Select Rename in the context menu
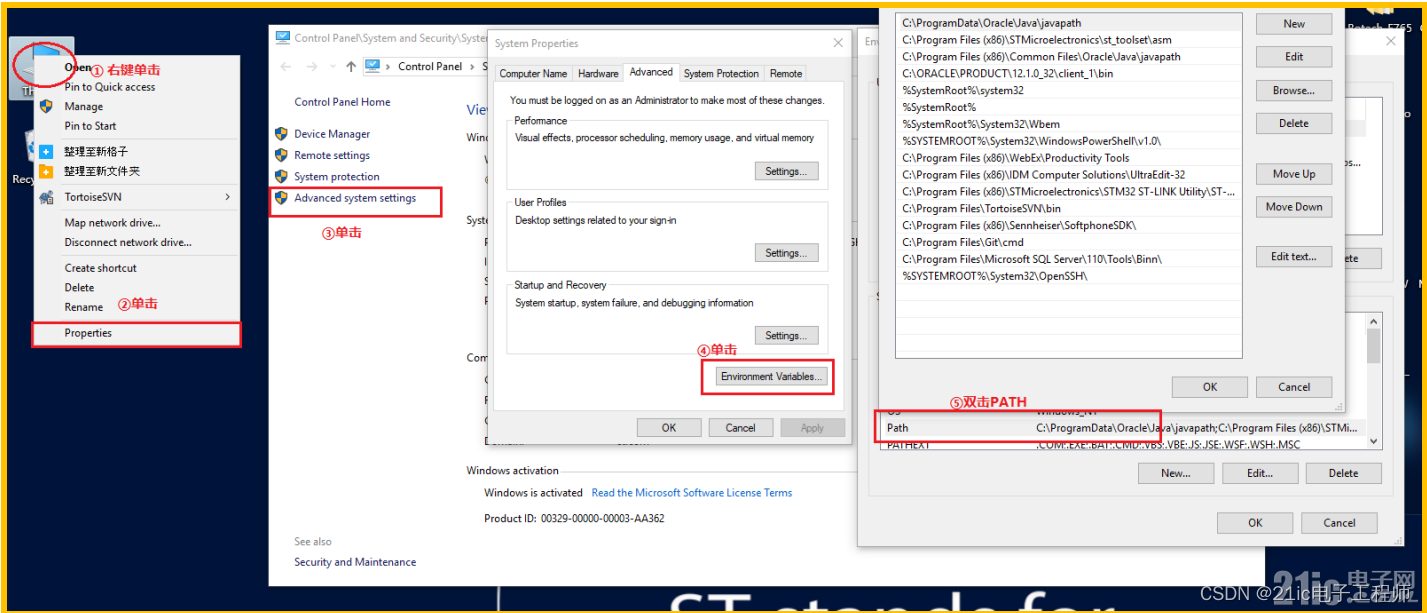This screenshot has width=1427, height=613. pyautogui.click(x=84, y=307)
